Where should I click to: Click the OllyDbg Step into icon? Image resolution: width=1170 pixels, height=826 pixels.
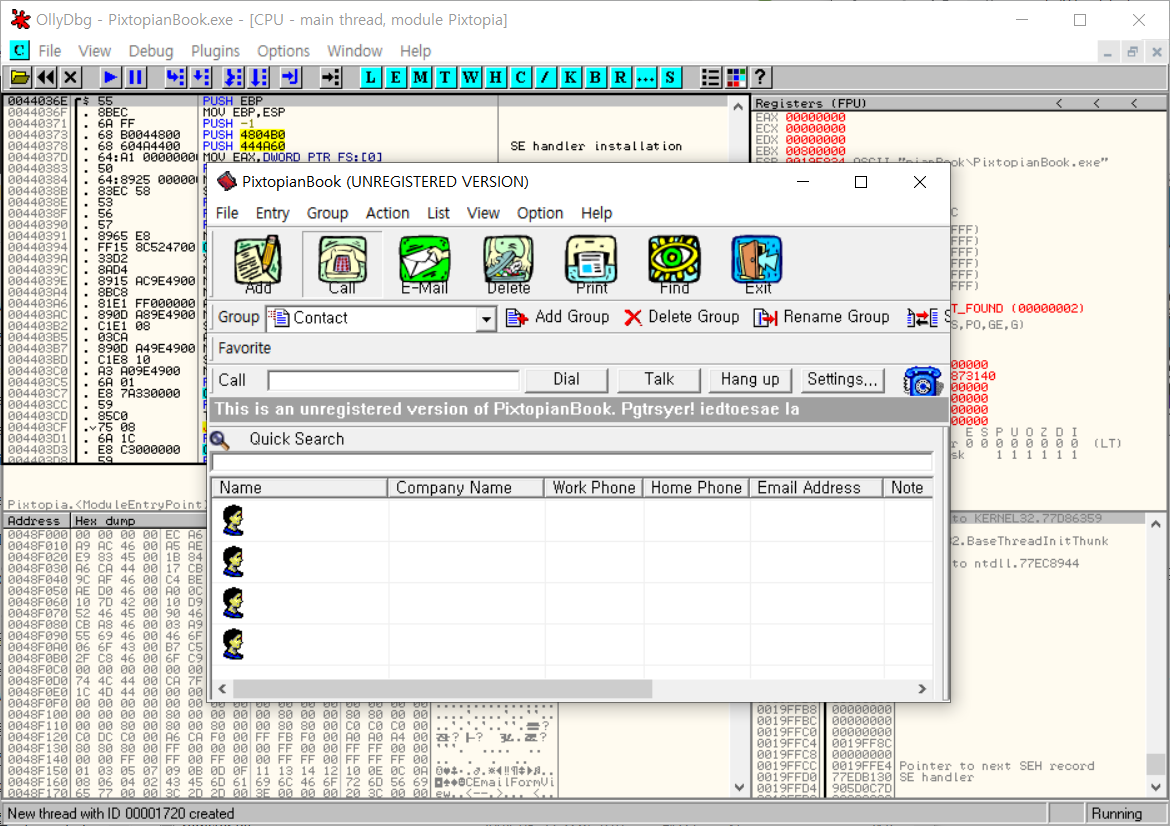click(175, 77)
